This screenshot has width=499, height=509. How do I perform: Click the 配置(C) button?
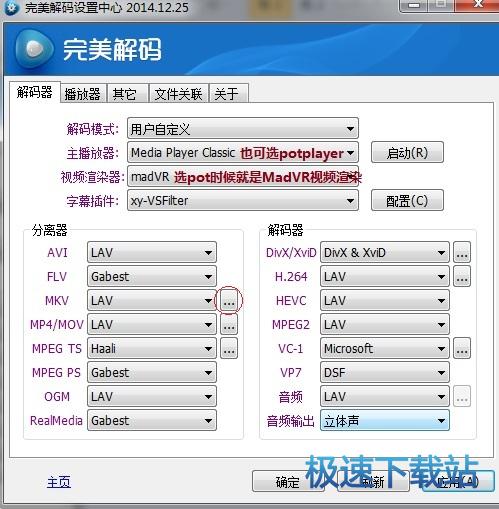[407, 201]
